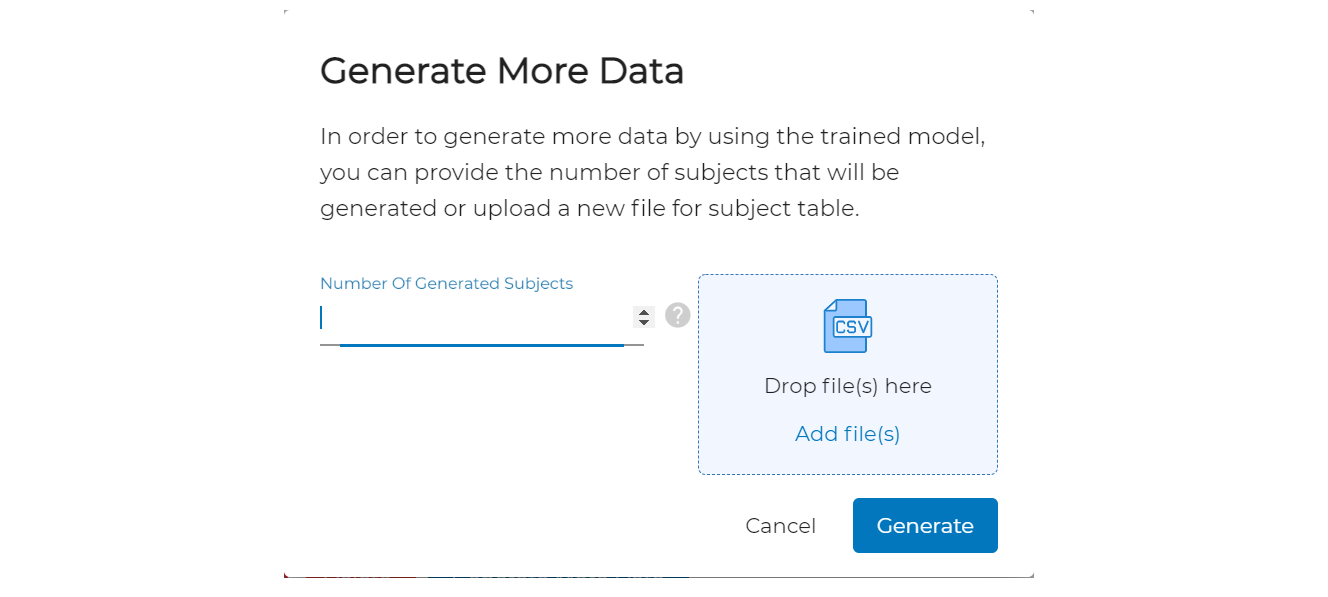Click the 'upload a new file' description line
The width and height of the screenshot is (1328, 597).
coord(590,209)
